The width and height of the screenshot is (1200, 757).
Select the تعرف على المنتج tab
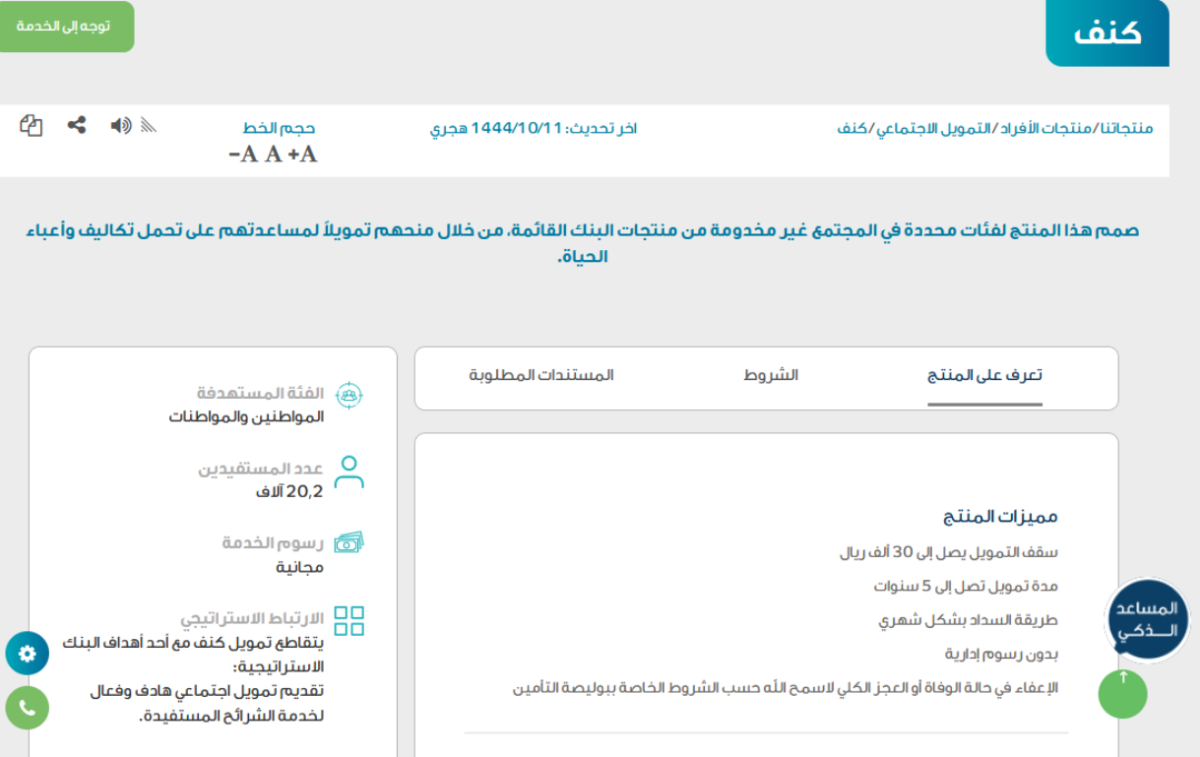click(x=984, y=376)
